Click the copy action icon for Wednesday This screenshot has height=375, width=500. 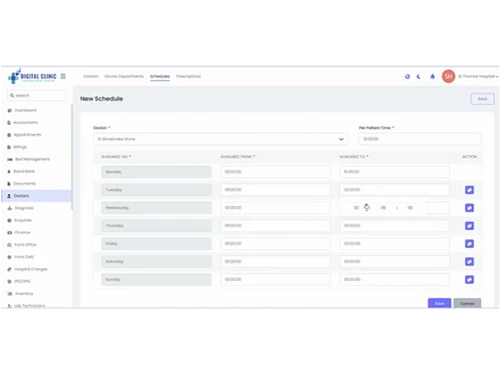[x=469, y=208]
